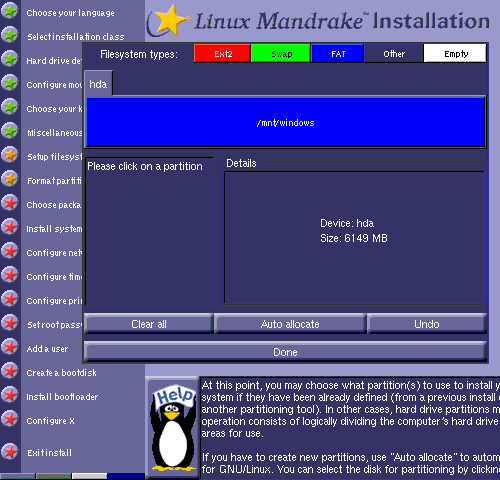The width and height of the screenshot is (500, 480).
Task: Click the 'Size: 6149 MB' details text
Action: tap(354, 238)
